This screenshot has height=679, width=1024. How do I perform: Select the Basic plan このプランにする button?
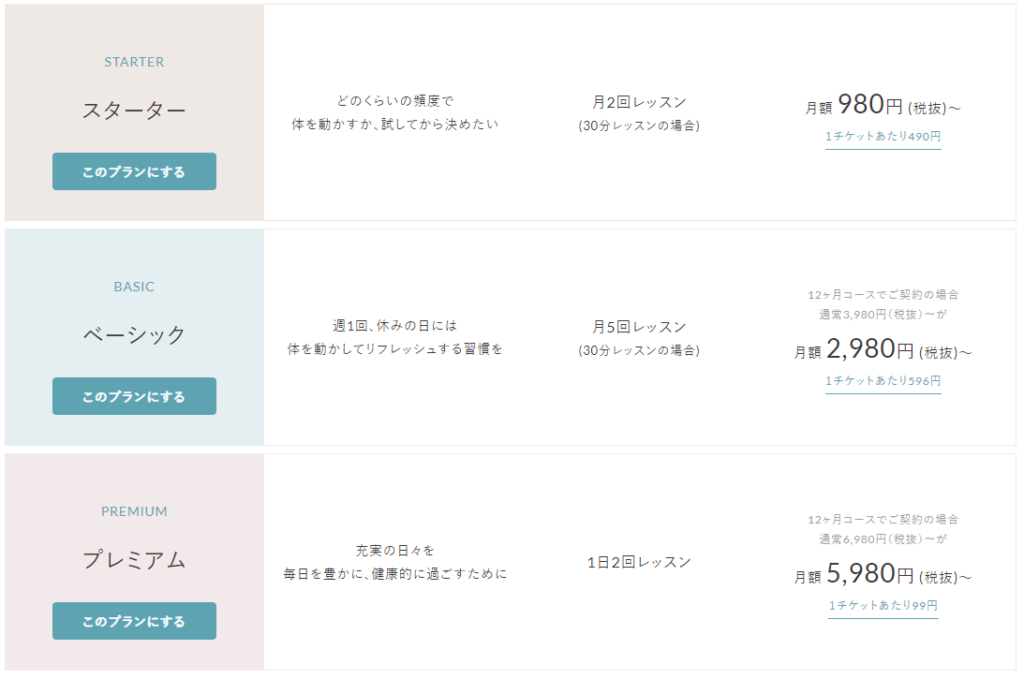[x=134, y=396]
